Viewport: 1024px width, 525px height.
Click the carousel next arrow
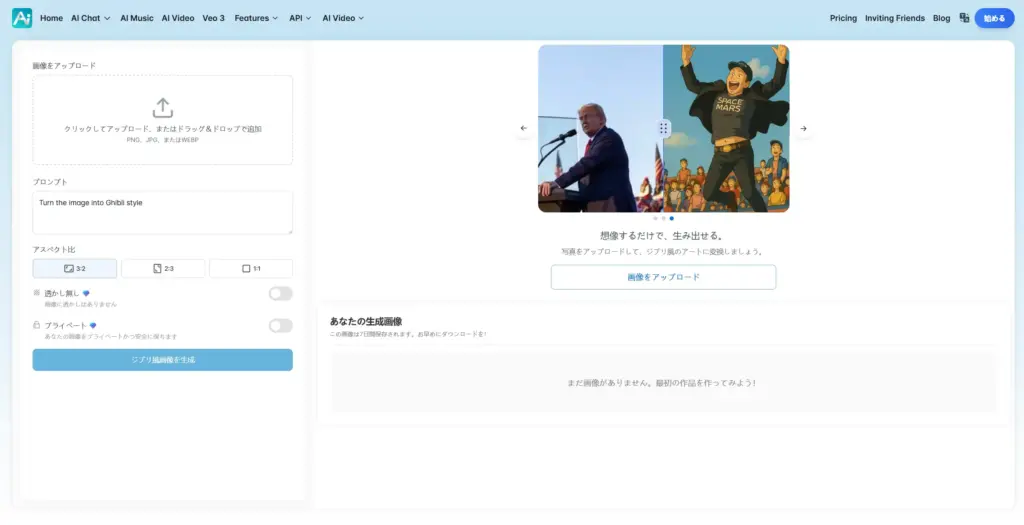point(803,129)
